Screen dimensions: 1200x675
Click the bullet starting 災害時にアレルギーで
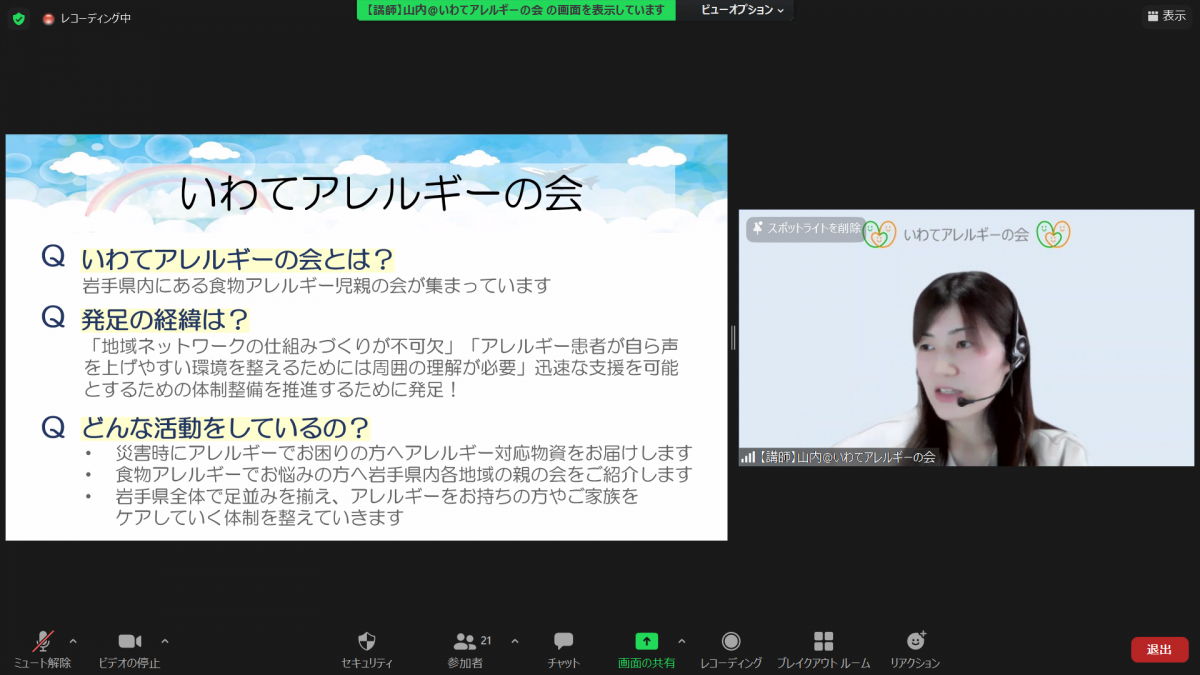pyautogui.click(x=403, y=453)
